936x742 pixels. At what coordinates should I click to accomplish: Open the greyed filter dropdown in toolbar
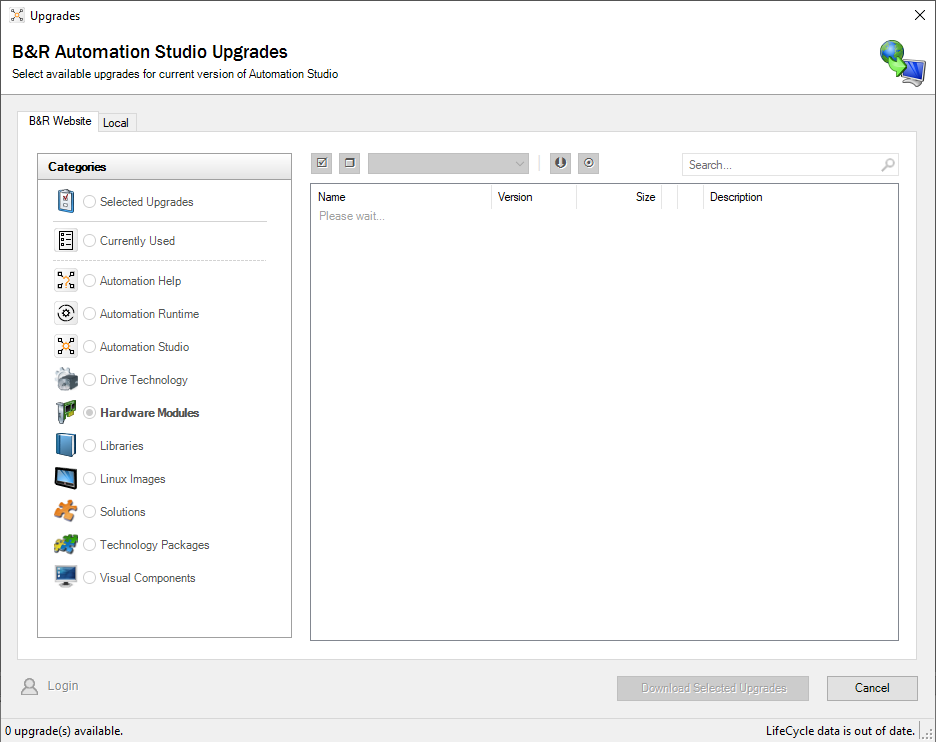[x=448, y=163]
